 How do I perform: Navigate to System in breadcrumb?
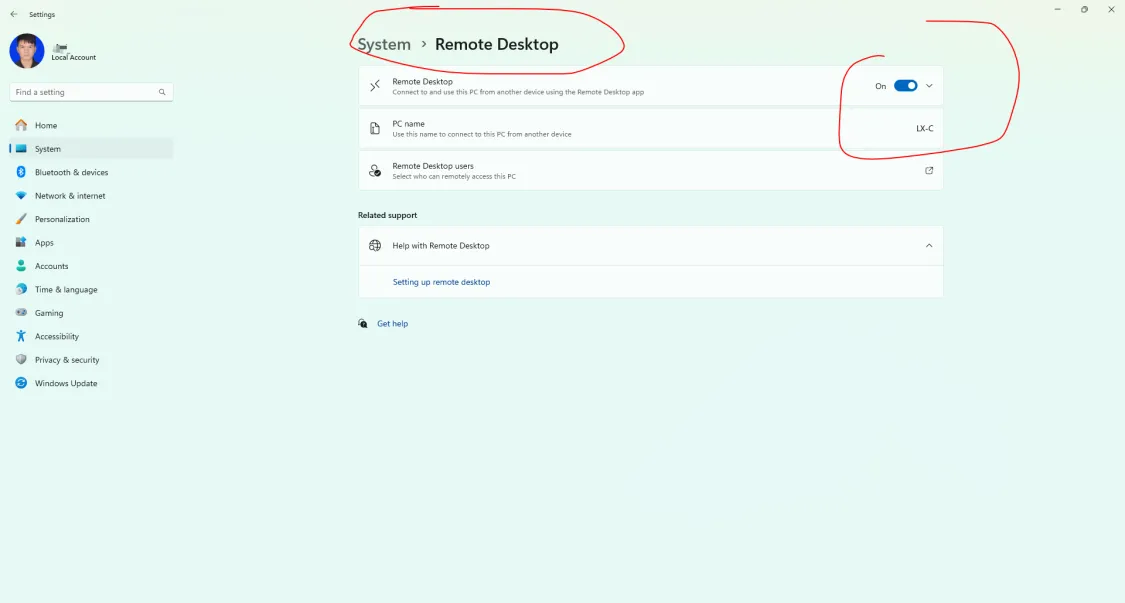point(384,45)
